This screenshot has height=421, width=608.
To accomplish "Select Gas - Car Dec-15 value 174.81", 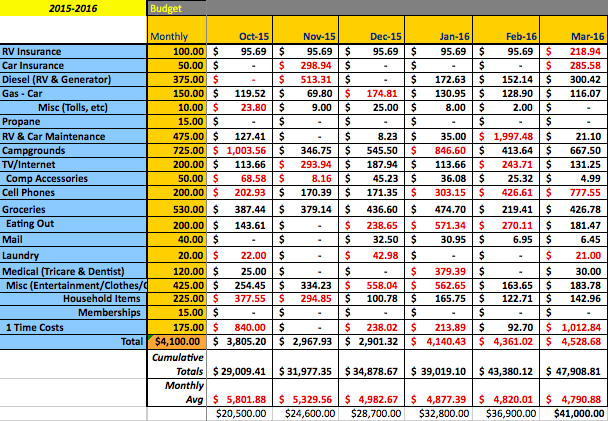I will [371, 93].
